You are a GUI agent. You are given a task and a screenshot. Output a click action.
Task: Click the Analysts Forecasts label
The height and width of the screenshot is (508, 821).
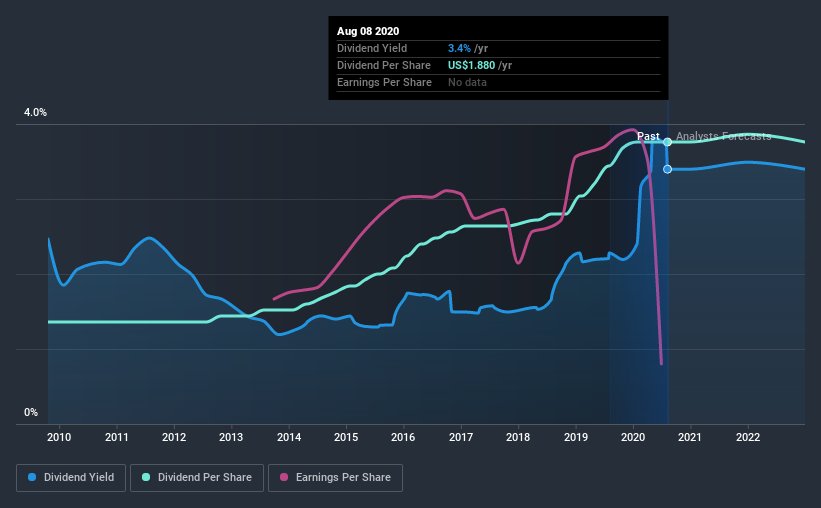point(724,136)
